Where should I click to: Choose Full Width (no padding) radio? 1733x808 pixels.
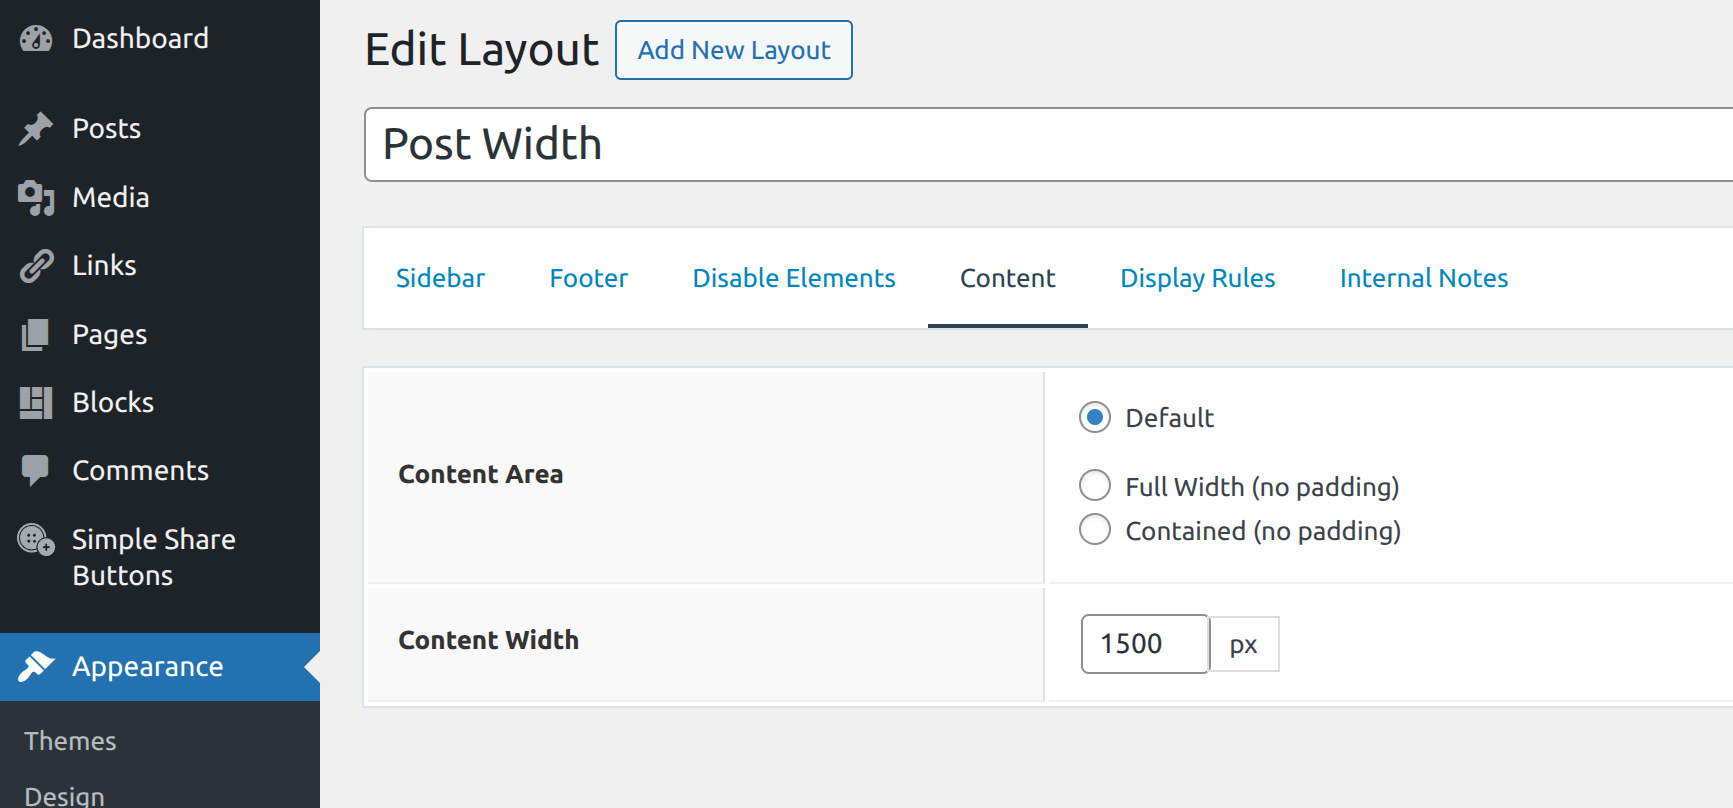(x=1095, y=486)
